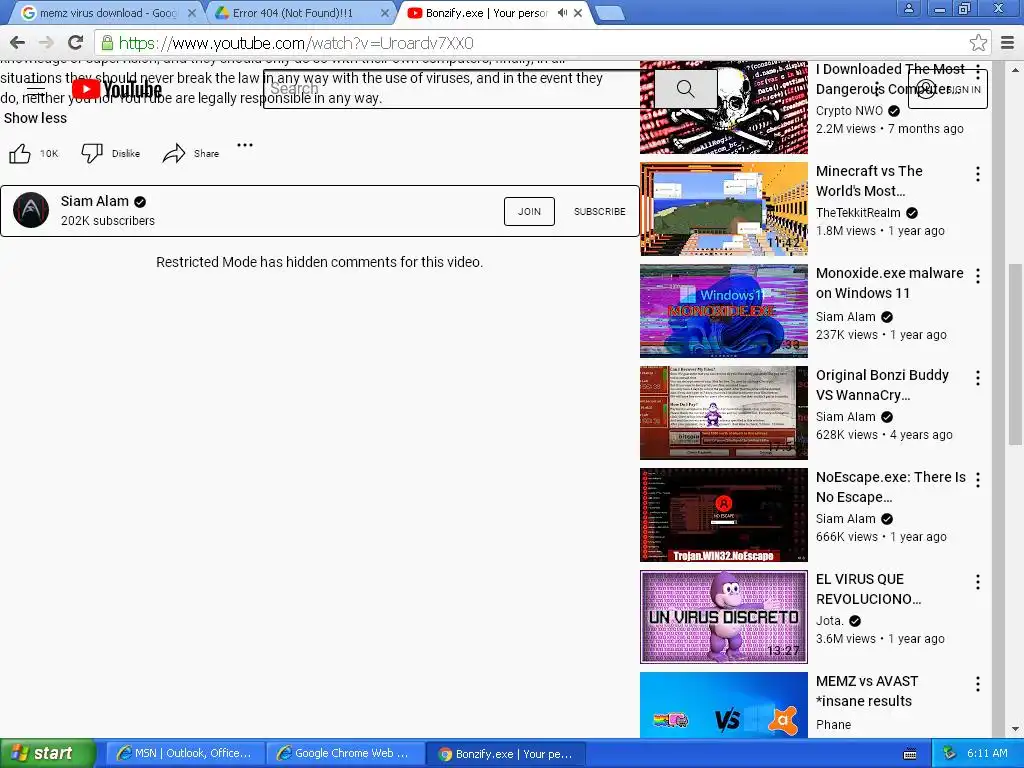
Task: Select Bonzify.exe taskbar button
Action: (505, 754)
